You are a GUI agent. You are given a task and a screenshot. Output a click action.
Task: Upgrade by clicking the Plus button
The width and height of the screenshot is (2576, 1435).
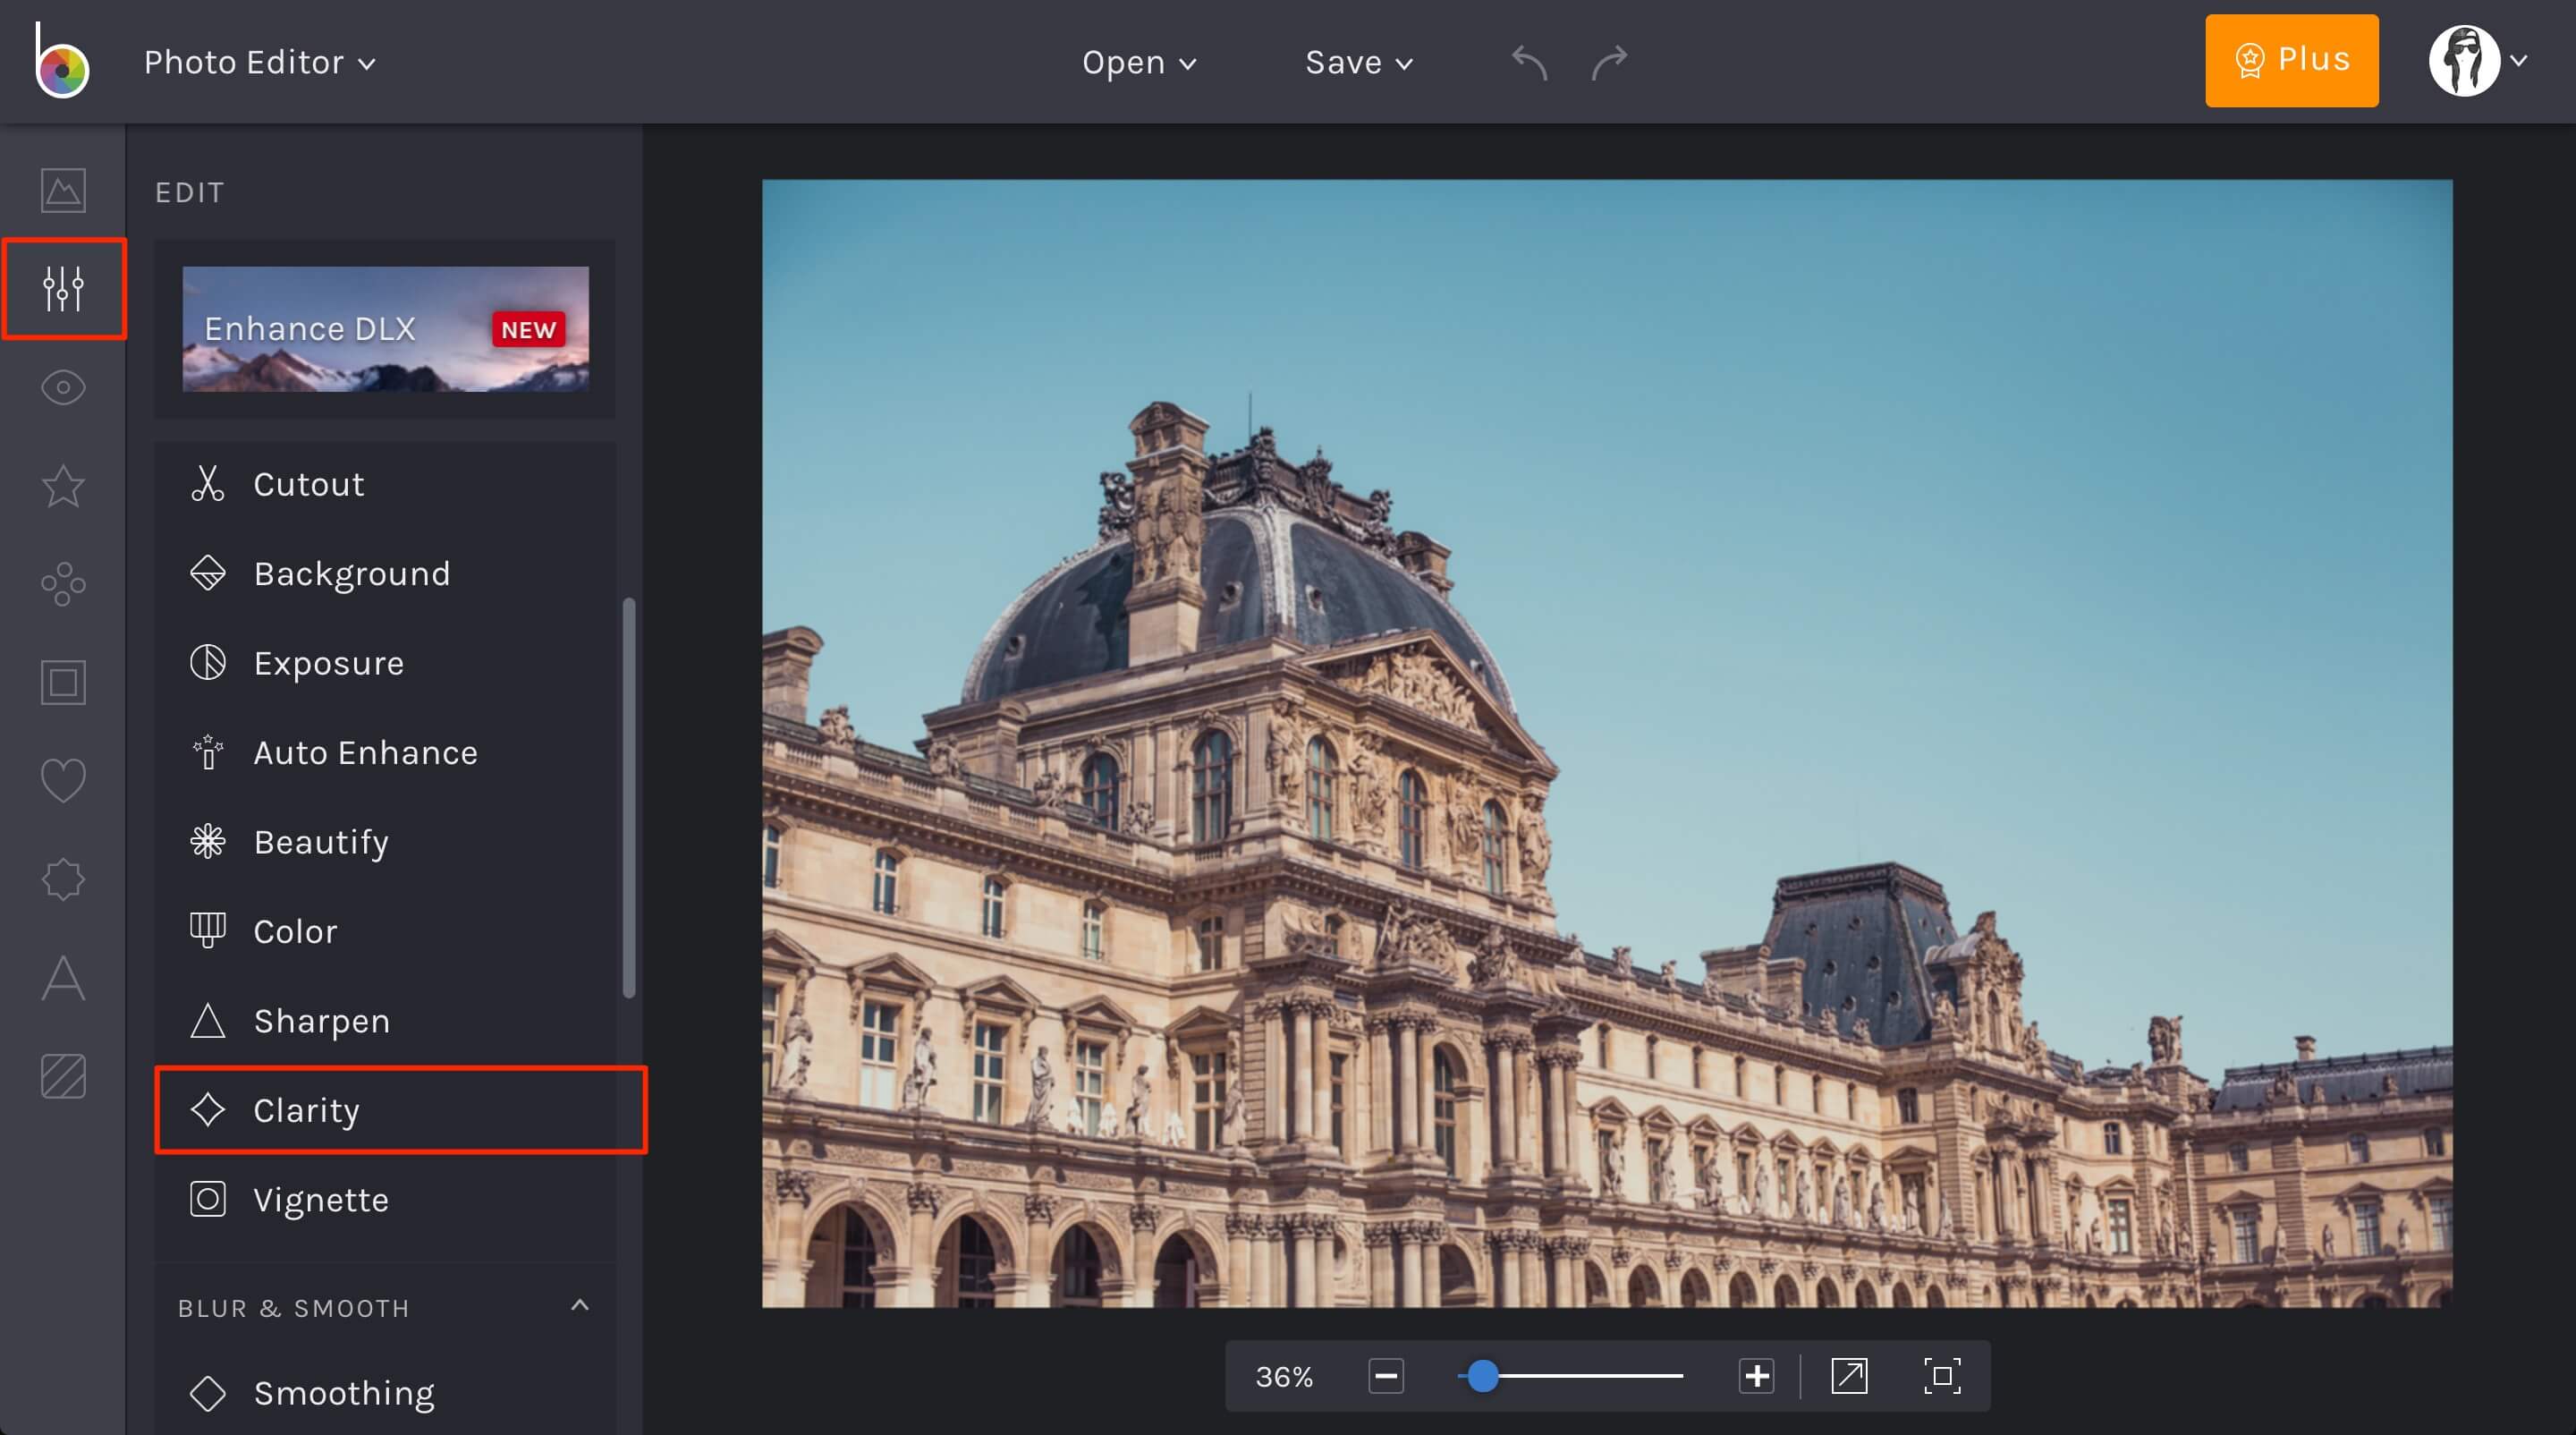click(2291, 60)
